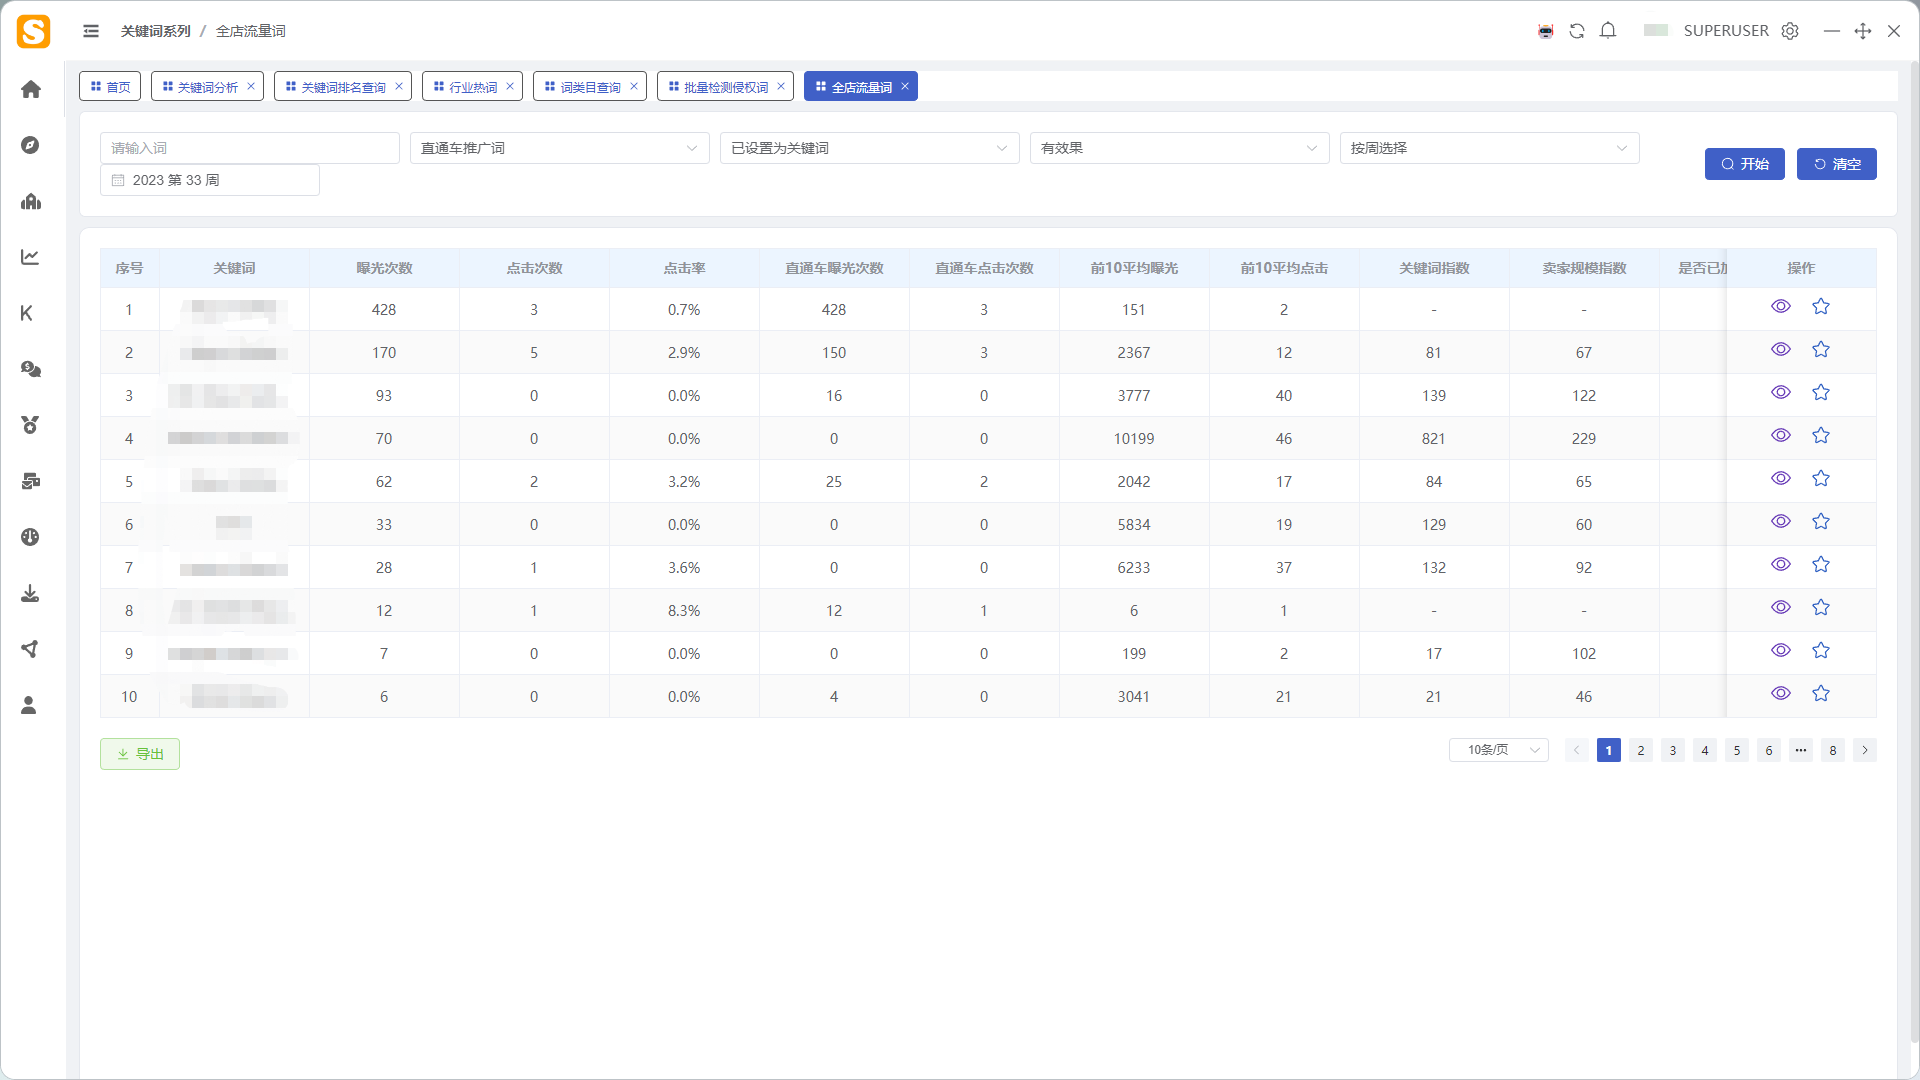1920x1080 pixels.
Task: Click the 曝光次数 column header
Action: click(x=384, y=268)
